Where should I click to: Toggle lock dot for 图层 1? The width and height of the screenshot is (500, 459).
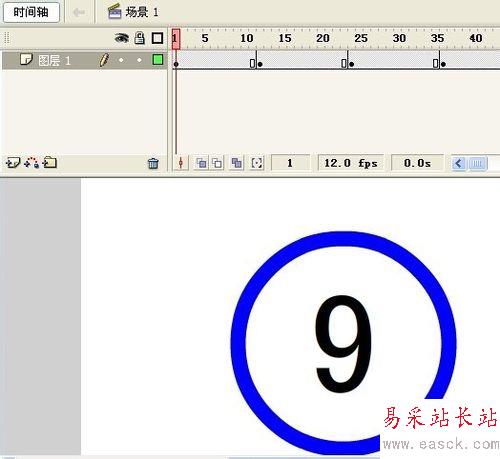(139, 60)
